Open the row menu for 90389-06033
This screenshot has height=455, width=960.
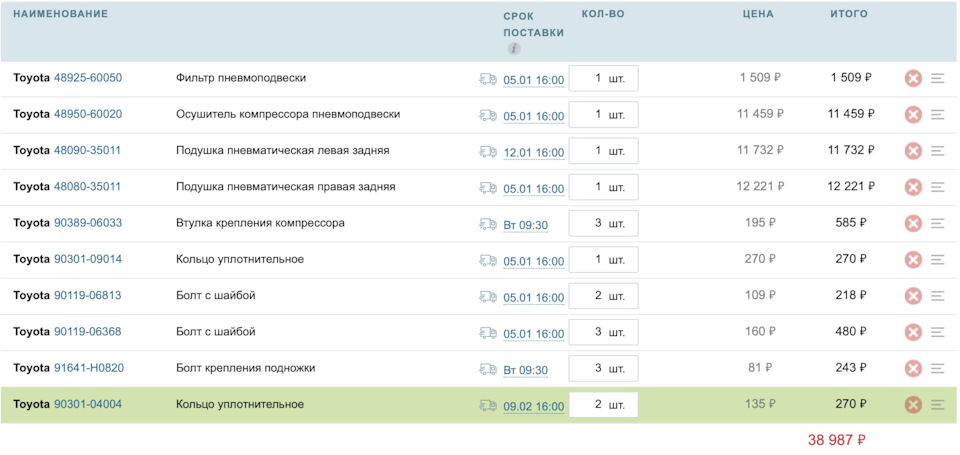tap(937, 224)
